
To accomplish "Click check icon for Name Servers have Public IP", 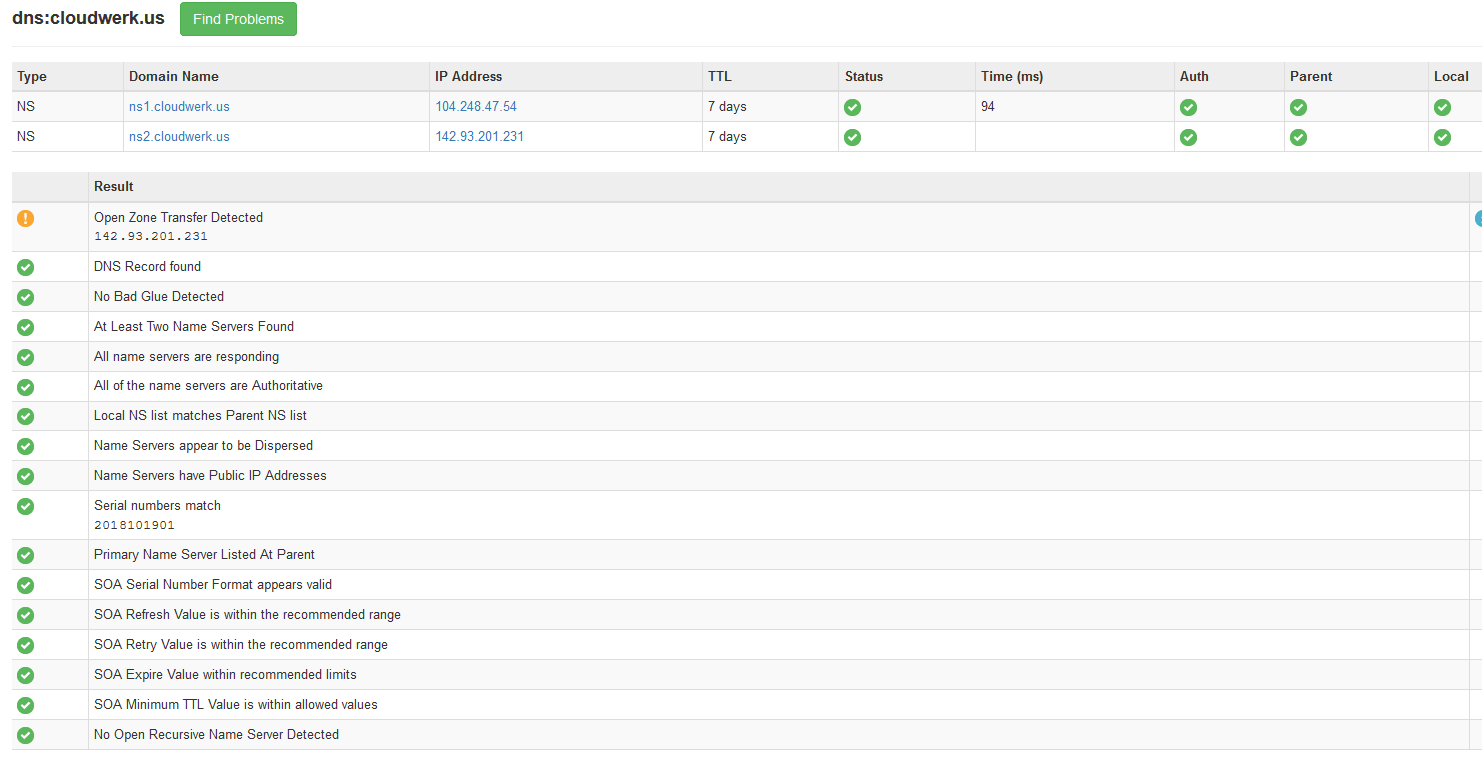I will [x=26, y=476].
